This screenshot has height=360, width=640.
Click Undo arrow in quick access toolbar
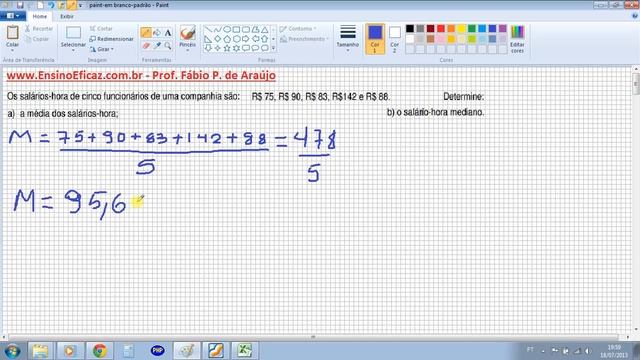(51, 5)
